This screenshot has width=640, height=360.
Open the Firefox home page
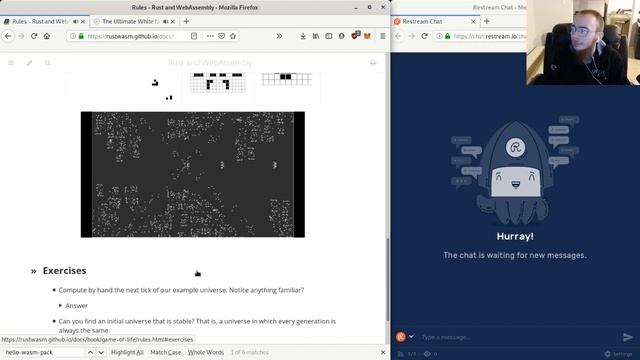point(47,36)
